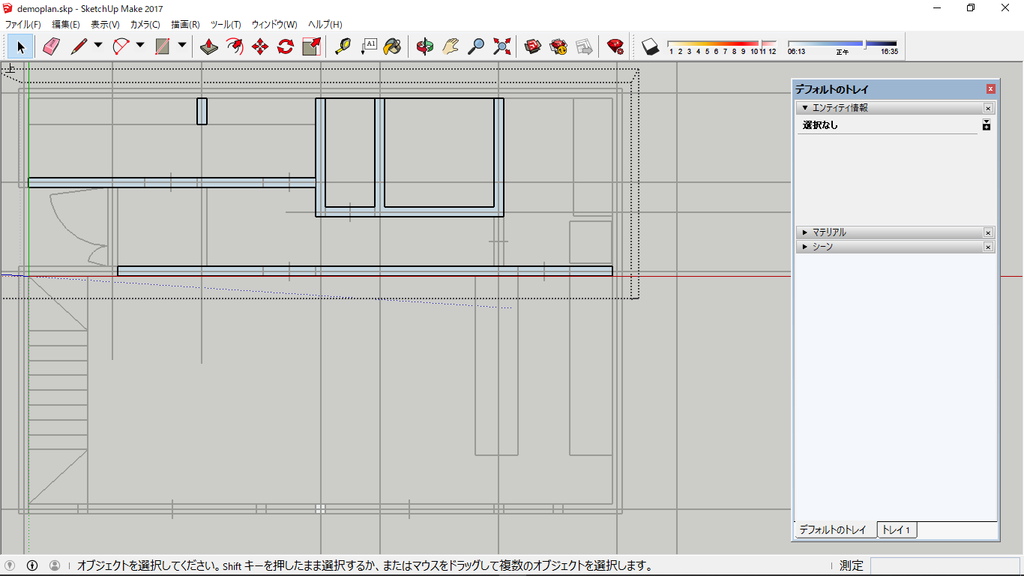Close the エンティティ情報 panel

988,108
